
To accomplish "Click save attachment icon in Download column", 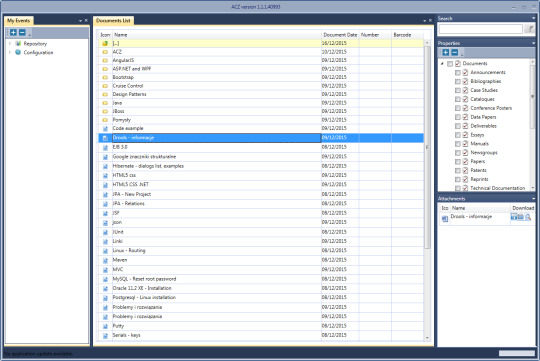I will [514, 217].
